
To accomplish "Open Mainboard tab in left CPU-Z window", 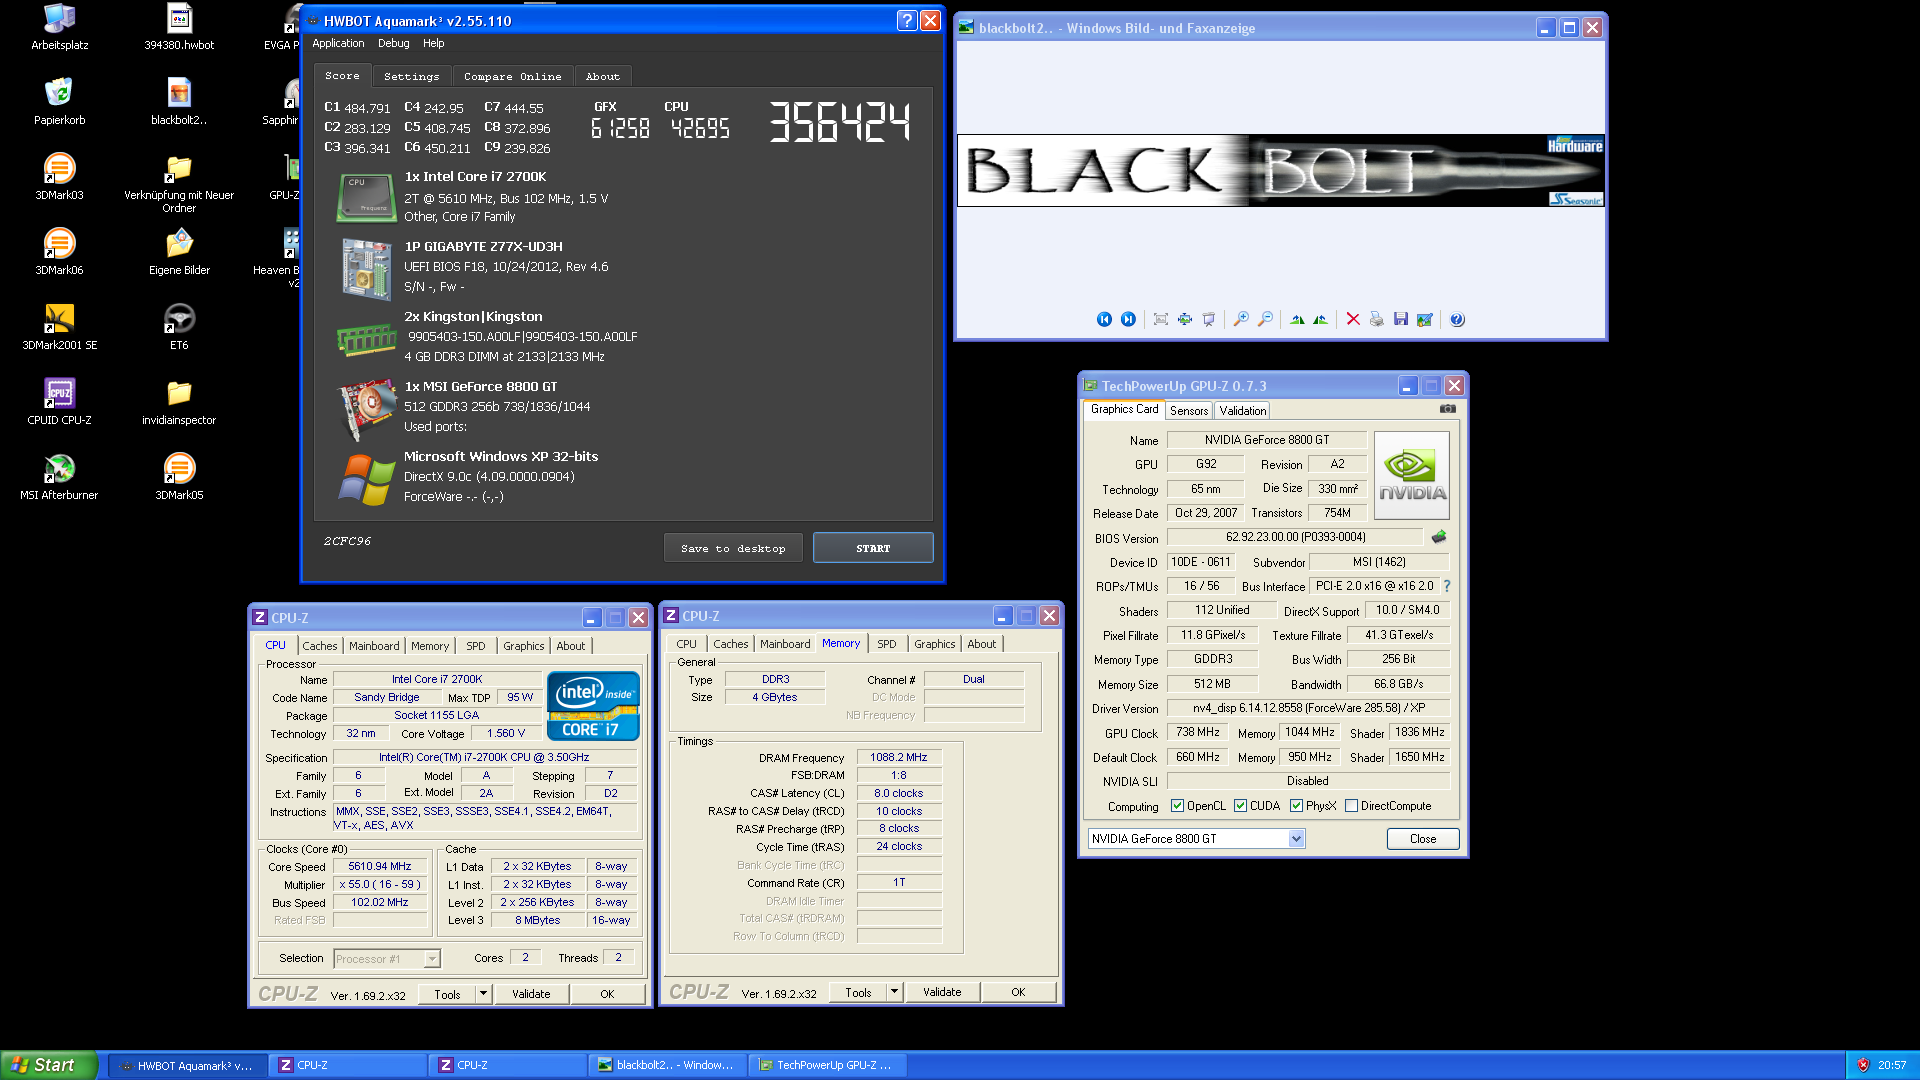I will 374,646.
